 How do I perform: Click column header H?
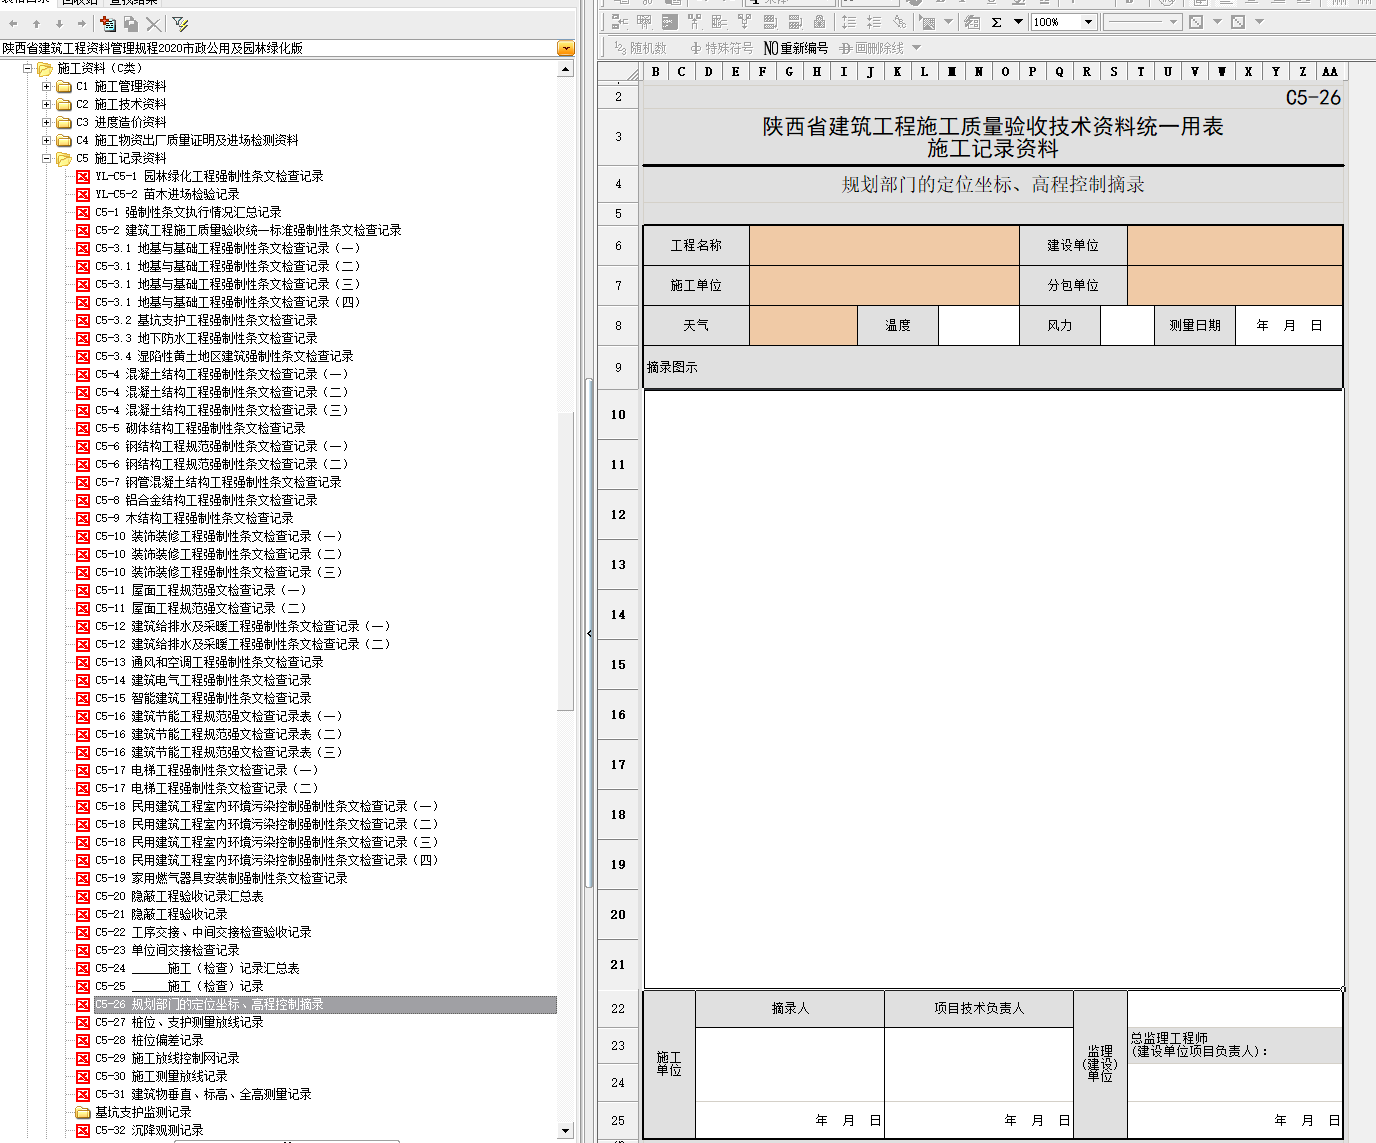point(817,71)
